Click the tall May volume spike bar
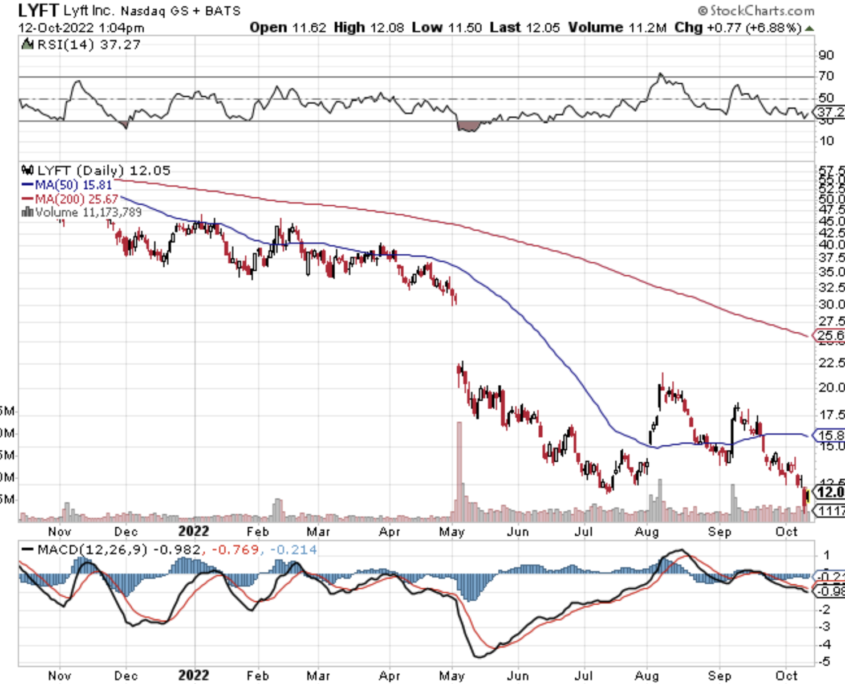This screenshot has height=684, width=845. click(459, 470)
